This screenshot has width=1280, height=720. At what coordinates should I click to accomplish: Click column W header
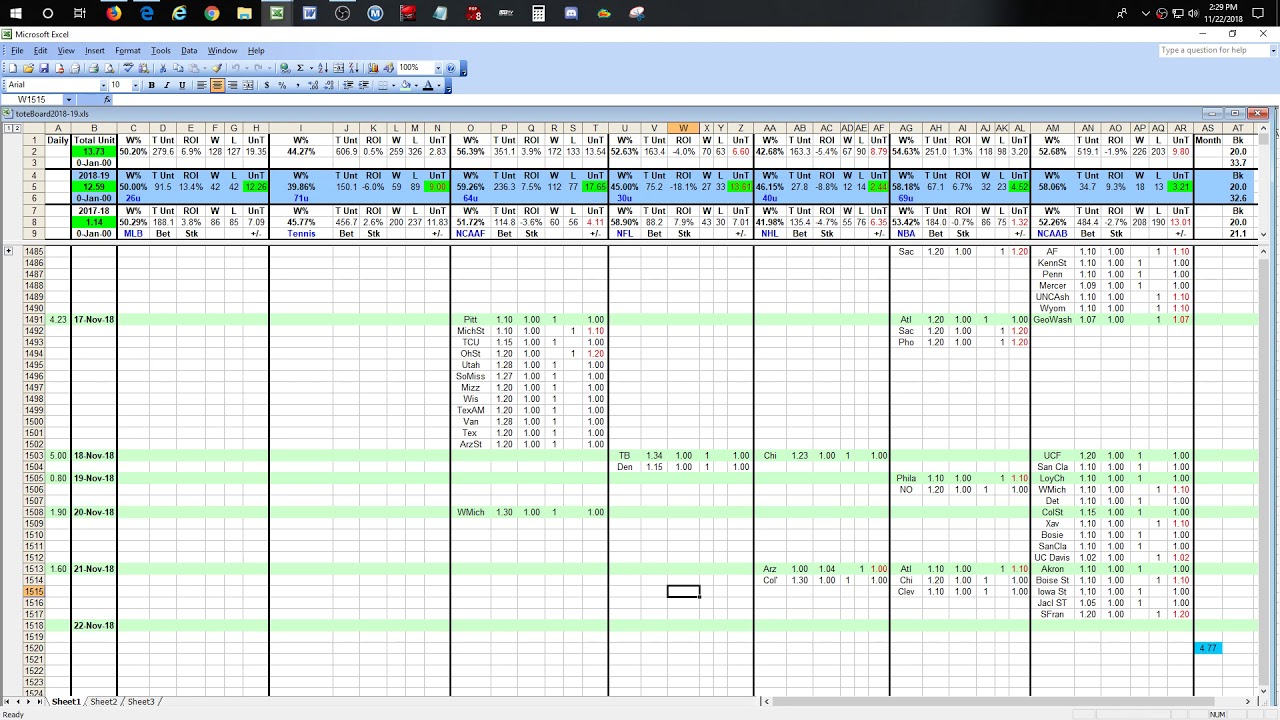tap(683, 128)
